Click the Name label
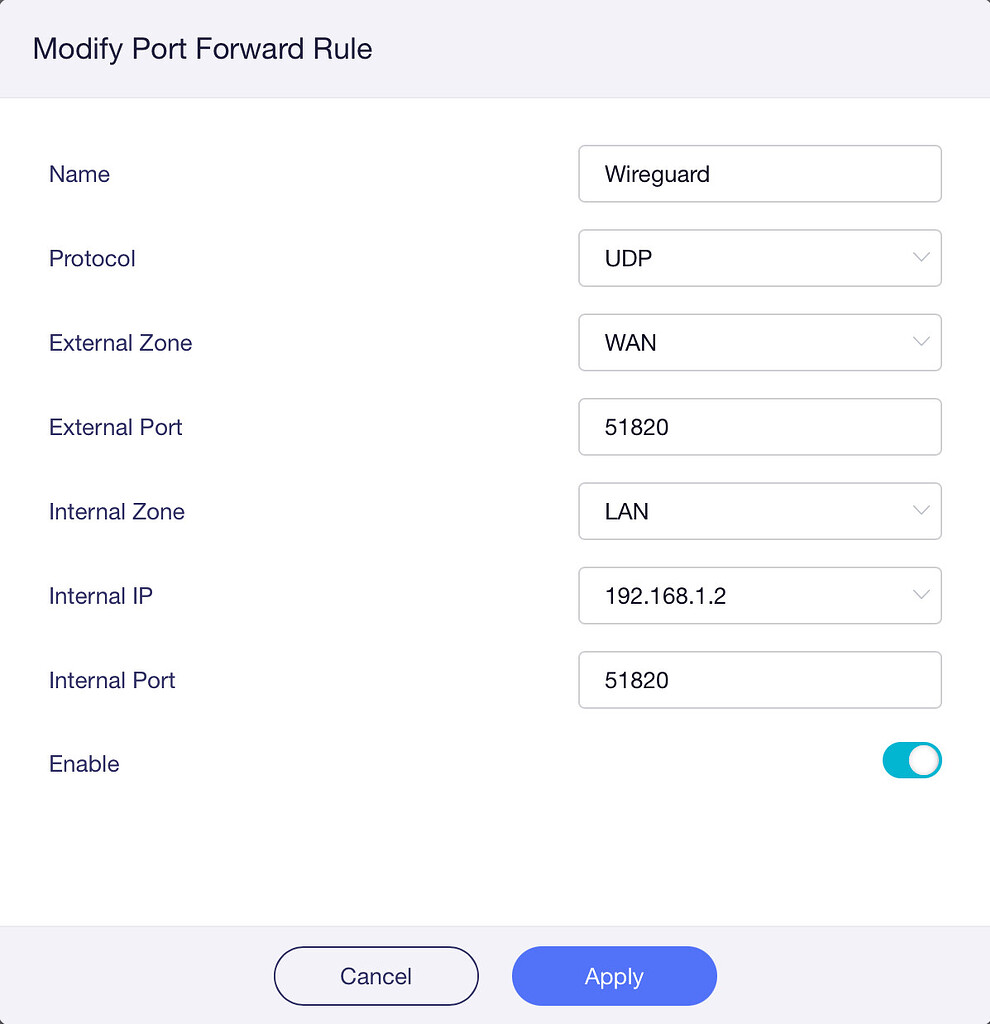The height and width of the screenshot is (1024, 990). click(x=79, y=174)
